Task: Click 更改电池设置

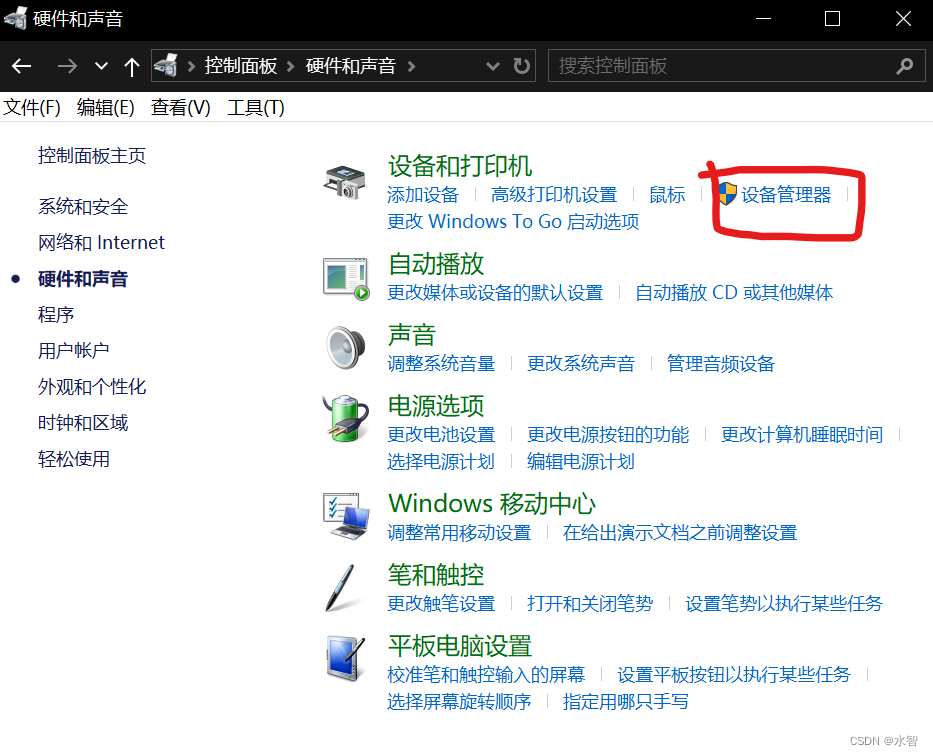Action: coord(441,434)
